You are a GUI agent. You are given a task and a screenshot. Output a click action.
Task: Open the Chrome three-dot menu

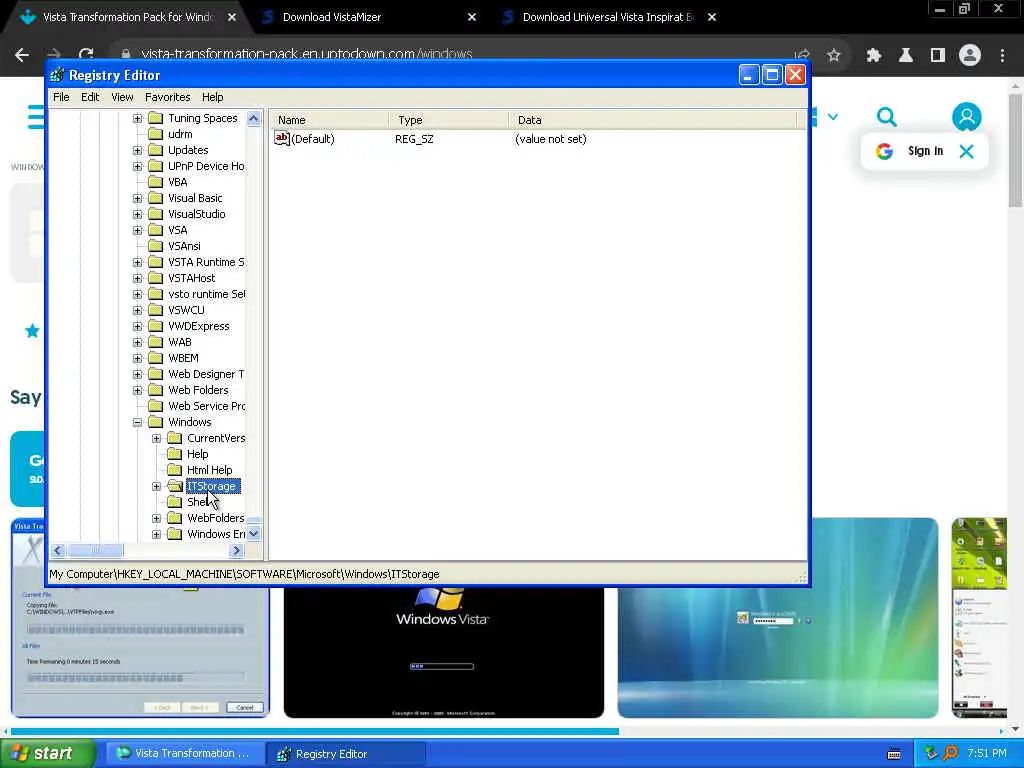1002,55
